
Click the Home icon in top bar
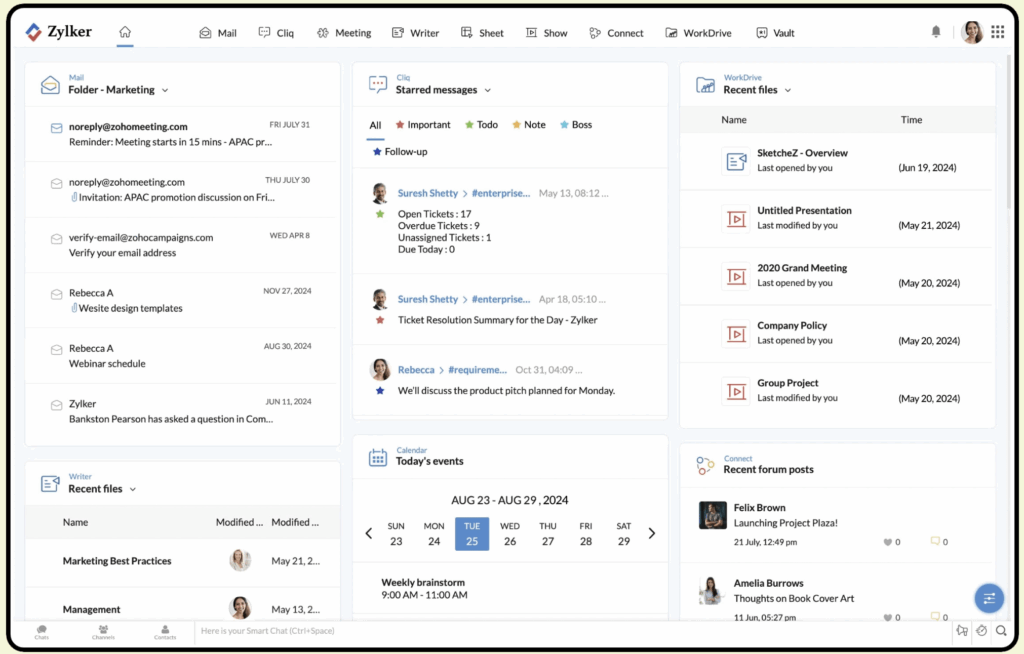tap(125, 32)
